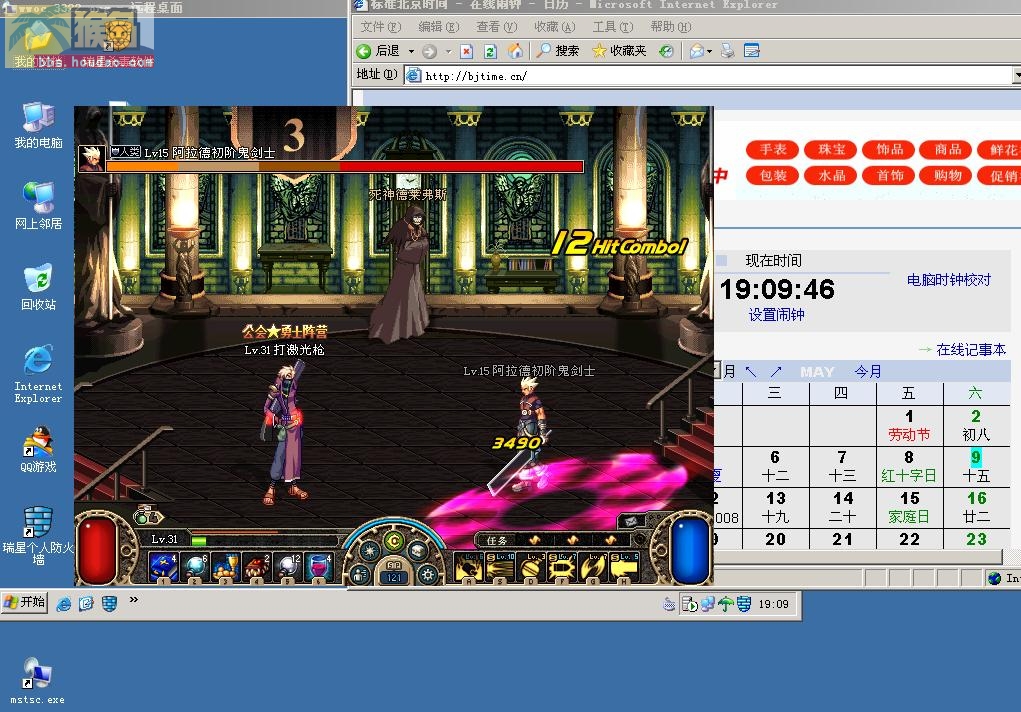
Task: Click the IE edit page icon
Action: (x=751, y=51)
